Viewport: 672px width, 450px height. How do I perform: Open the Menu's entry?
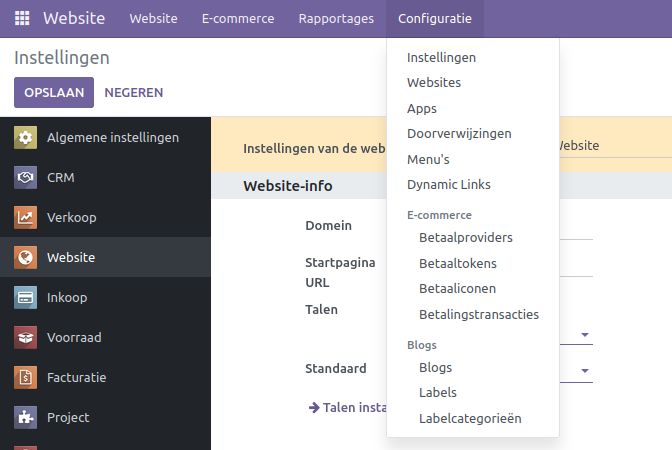click(428, 159)
